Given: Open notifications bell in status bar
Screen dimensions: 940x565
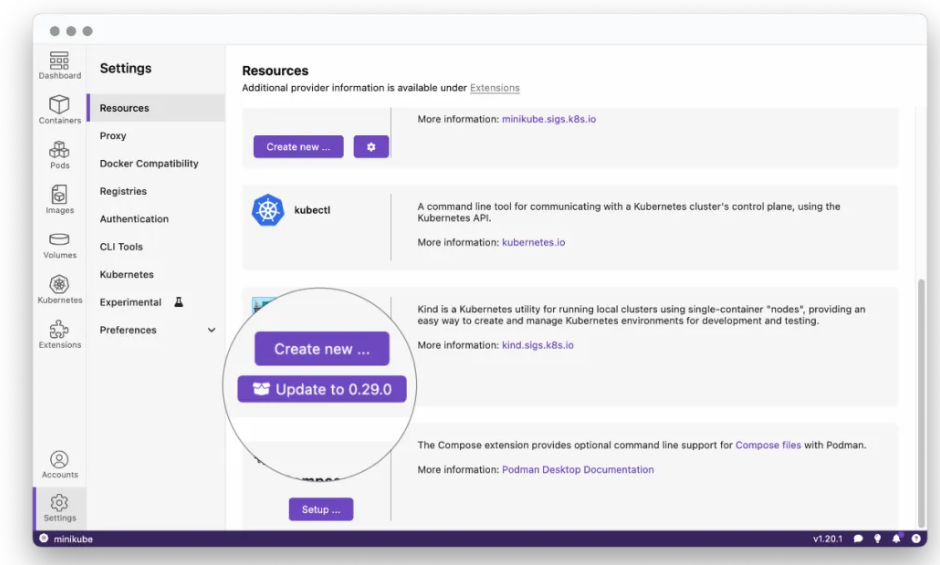Looking at the screenshot, I should coord(896,539).
